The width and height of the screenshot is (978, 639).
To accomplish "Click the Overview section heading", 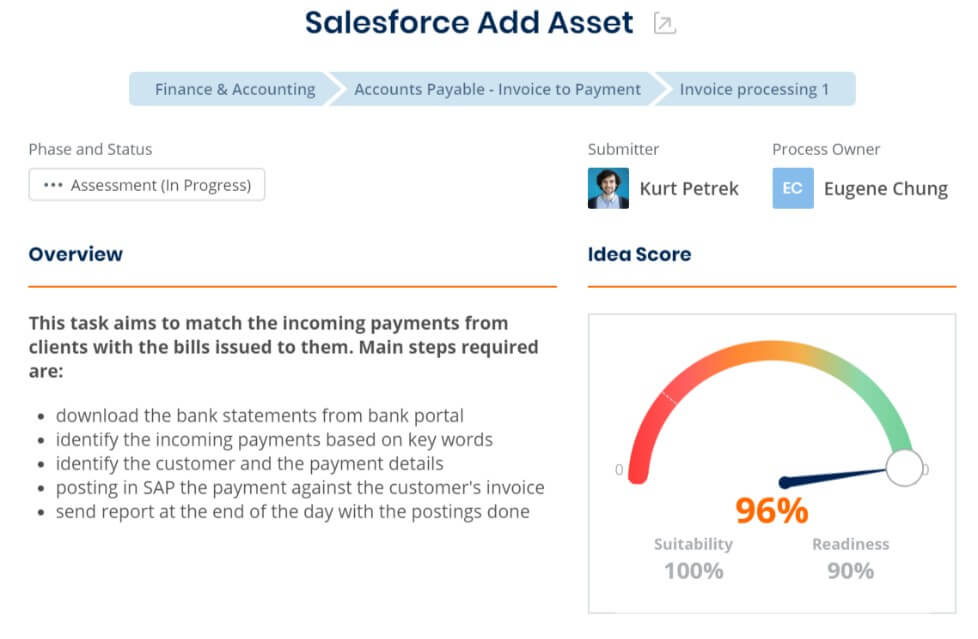I will [75, 254].
